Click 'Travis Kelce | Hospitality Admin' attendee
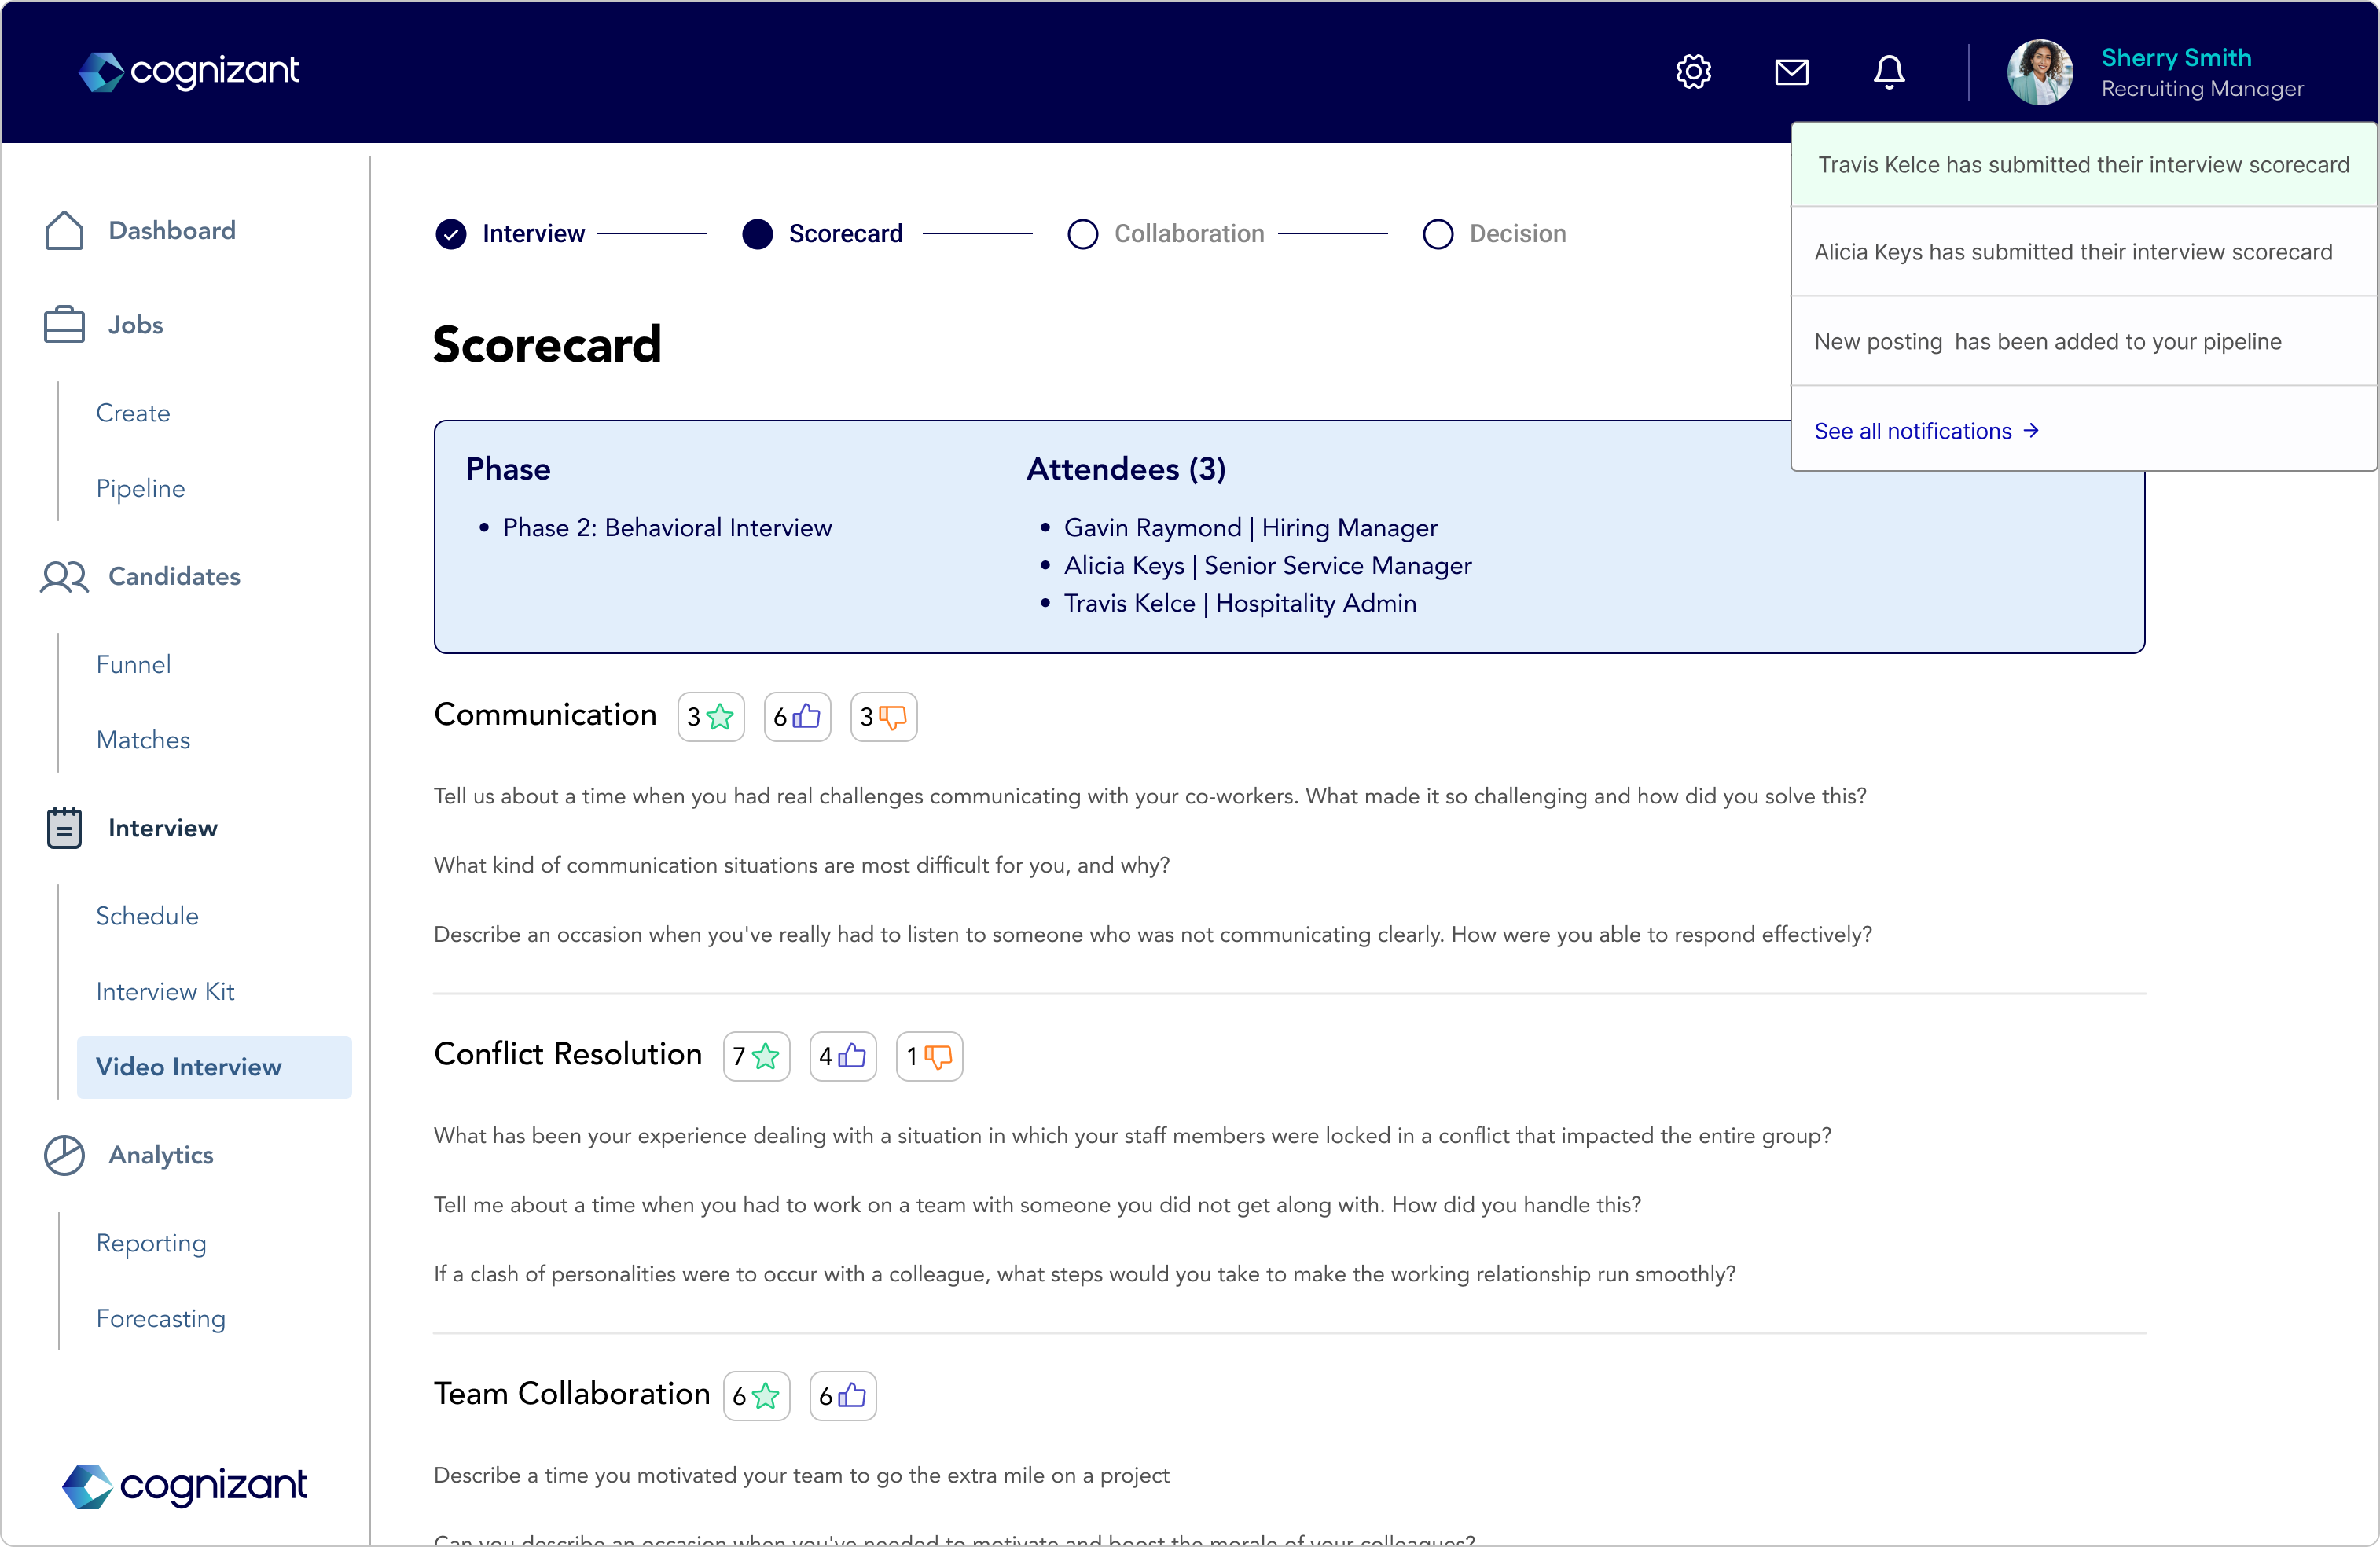The image size is (2380, 1547). pyautogui.click(x=1240, y=603)
